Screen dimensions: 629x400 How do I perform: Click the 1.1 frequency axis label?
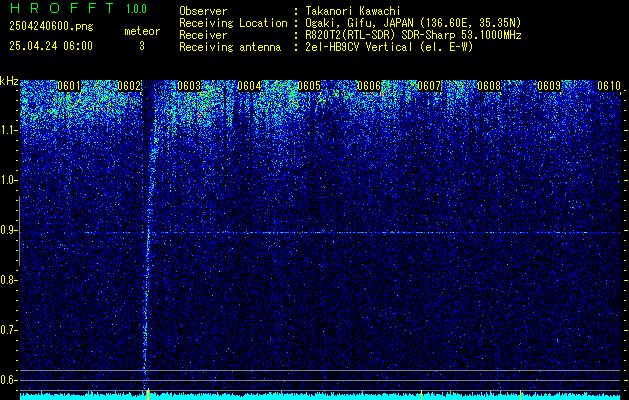click(x=9, y=130)
